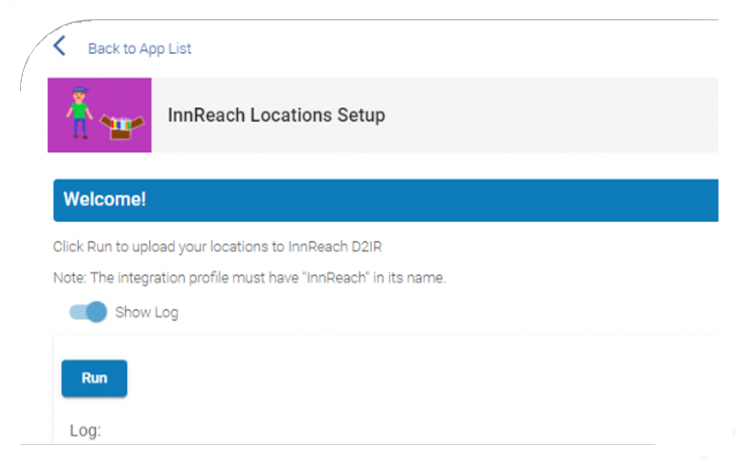Click the Welcome! banner heading
Image resolution: width=735 pixels, height=462 pixels.
(105, 200)
